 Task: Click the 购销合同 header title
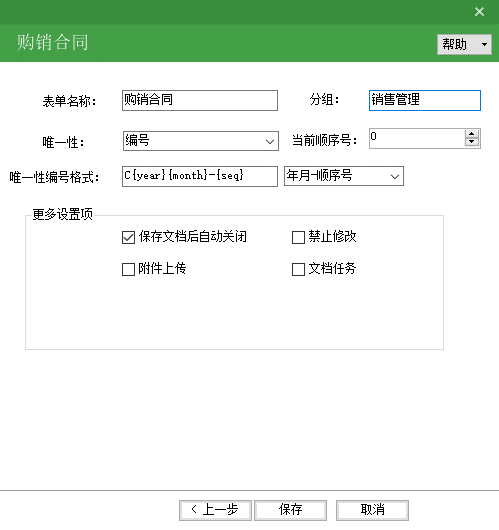[53, 43]
